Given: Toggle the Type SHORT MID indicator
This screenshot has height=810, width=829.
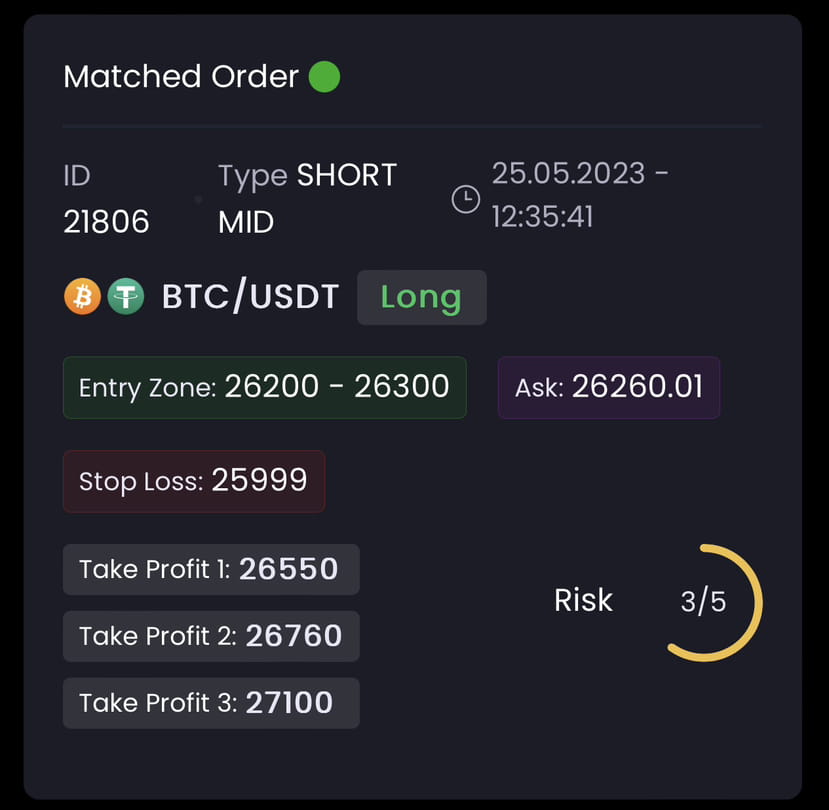Looking at the screenshot, I should click(x=305, y=198).
